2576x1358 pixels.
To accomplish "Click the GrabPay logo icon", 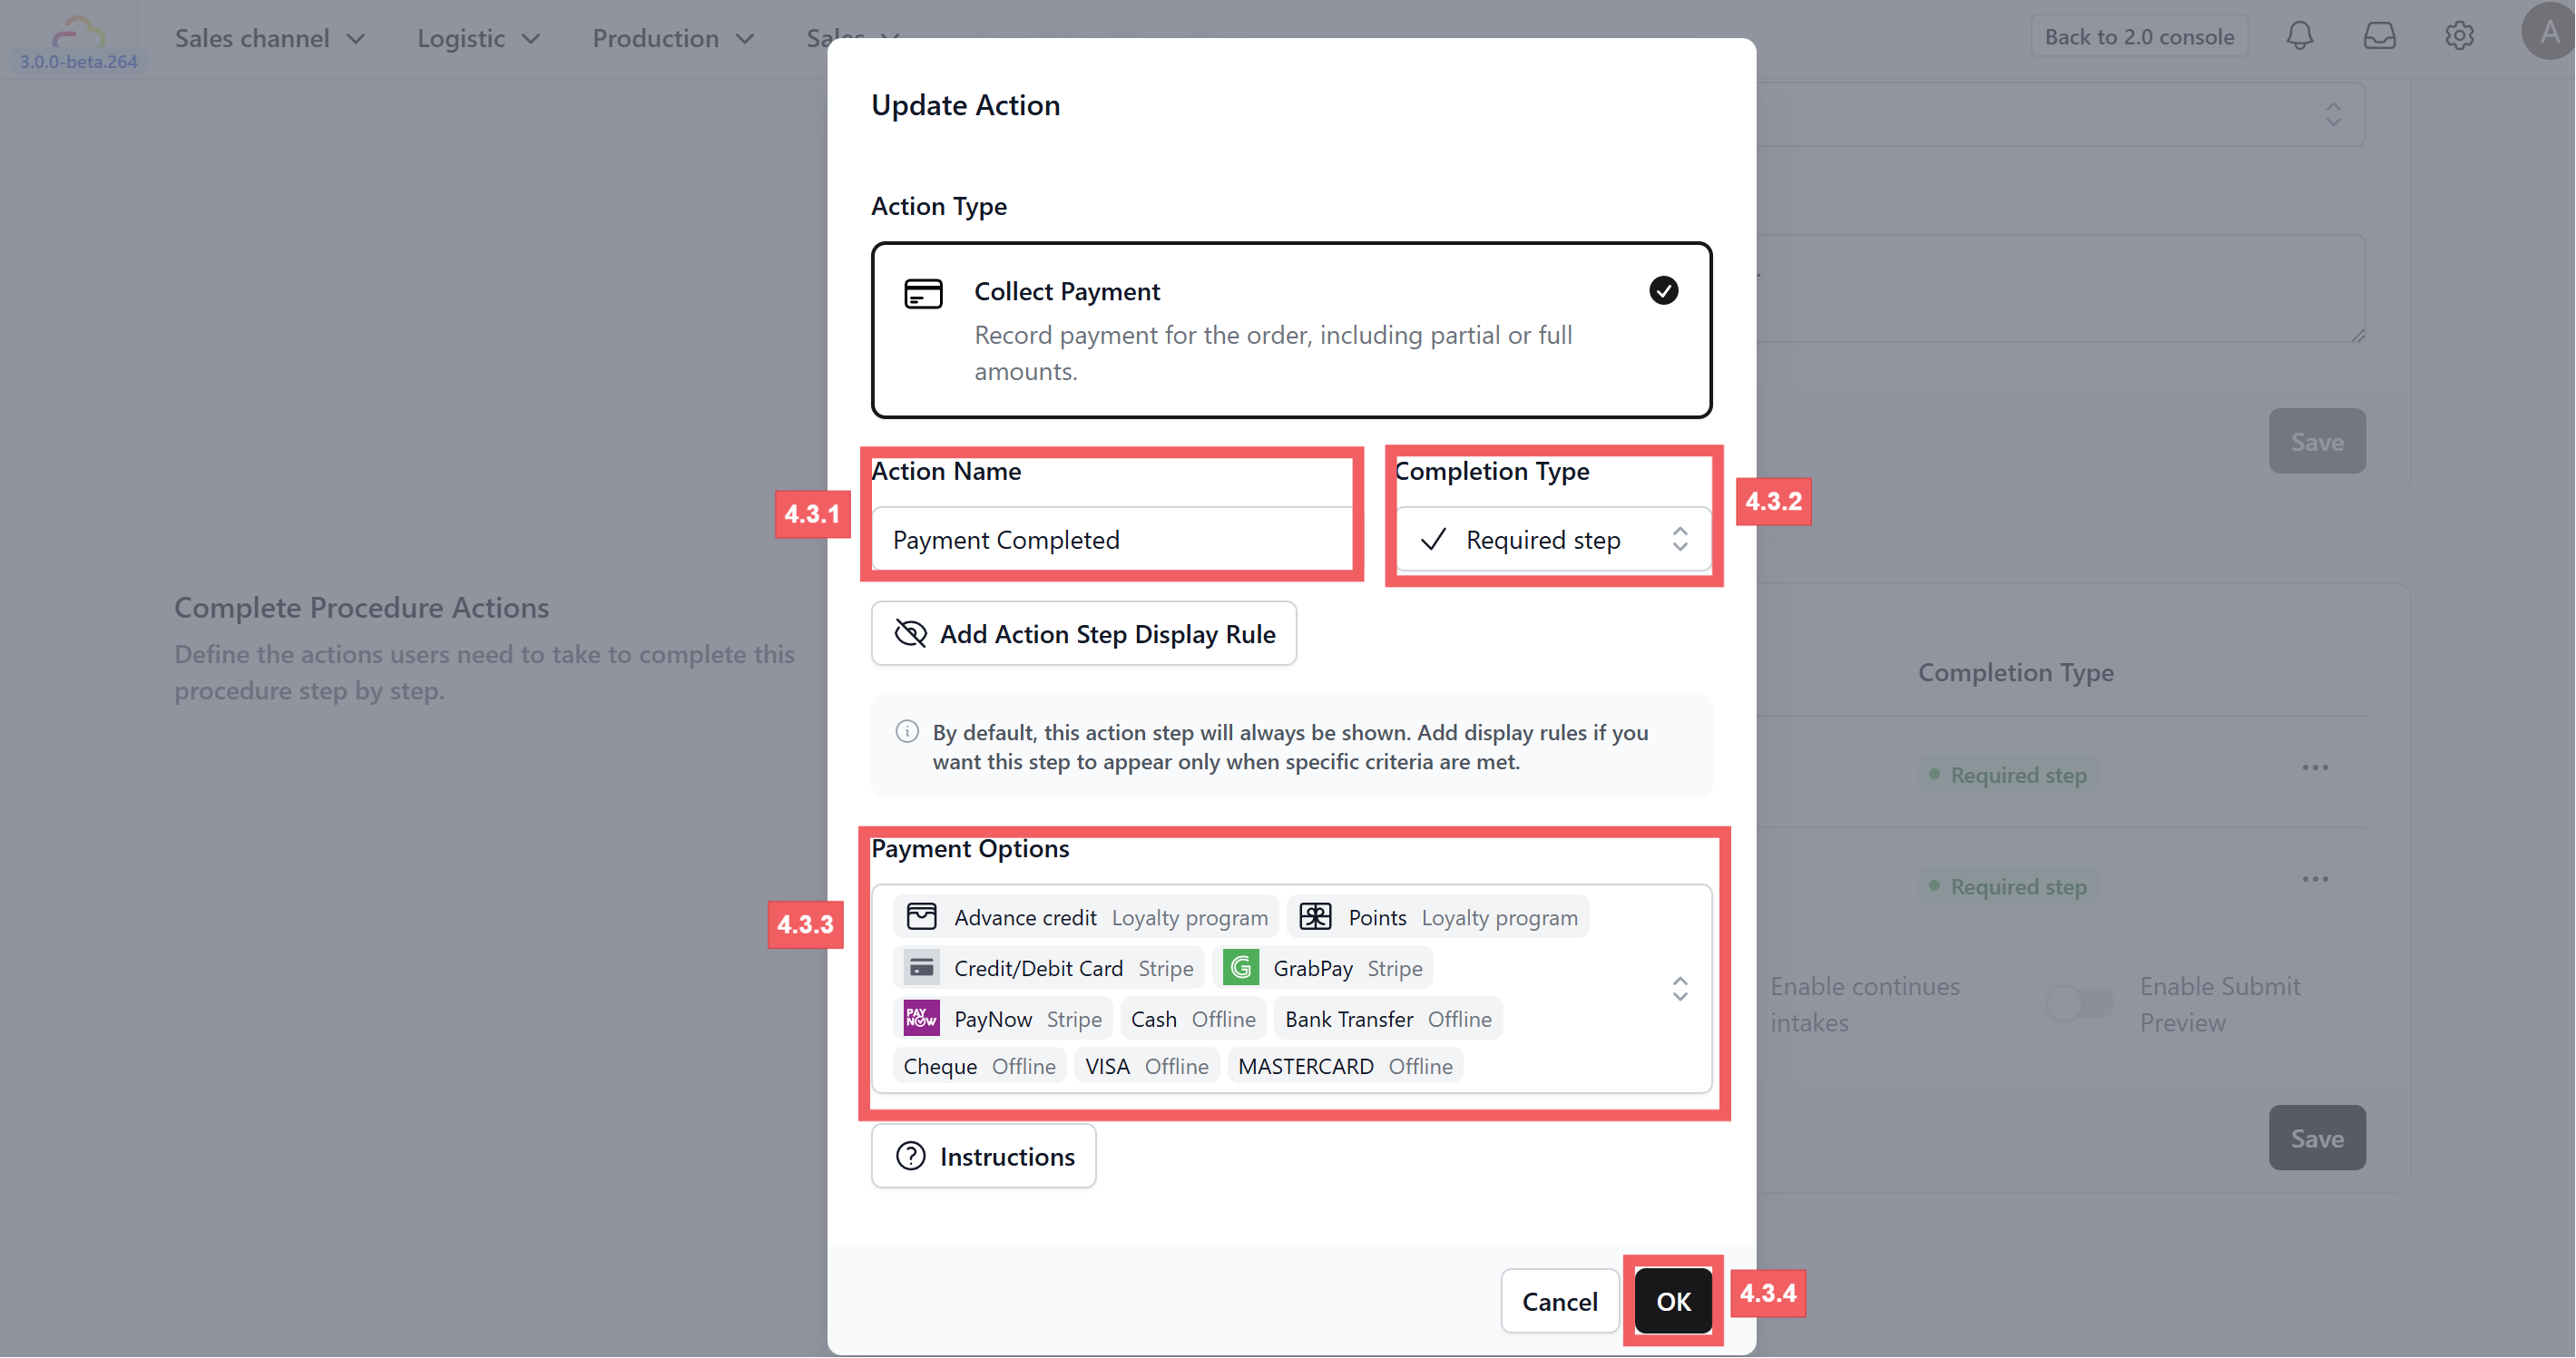I will tap(1240, 967).
